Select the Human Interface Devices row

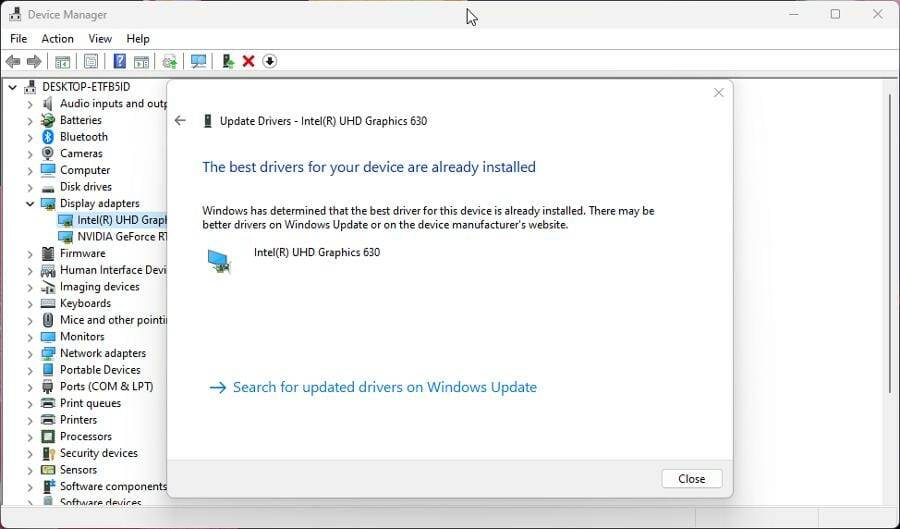click(104, 270)
